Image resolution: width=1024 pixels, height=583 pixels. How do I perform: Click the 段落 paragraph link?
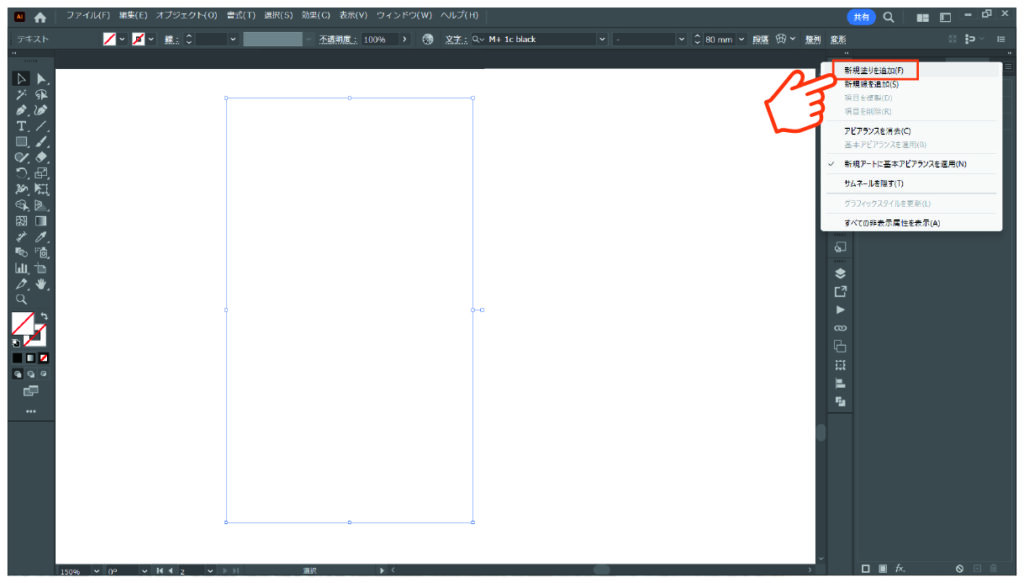click(760, 39)
